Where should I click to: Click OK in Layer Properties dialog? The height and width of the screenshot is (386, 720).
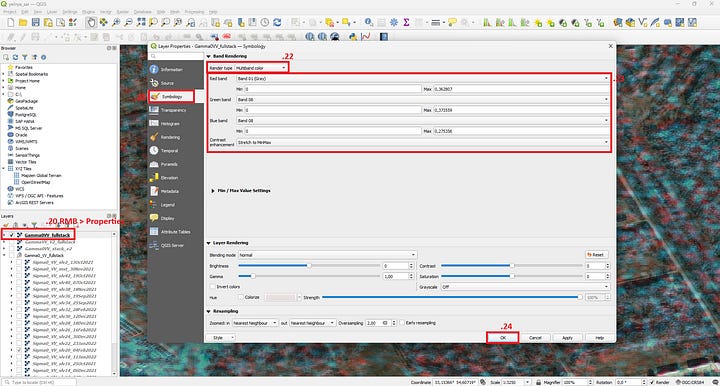(x=503, y=338)
